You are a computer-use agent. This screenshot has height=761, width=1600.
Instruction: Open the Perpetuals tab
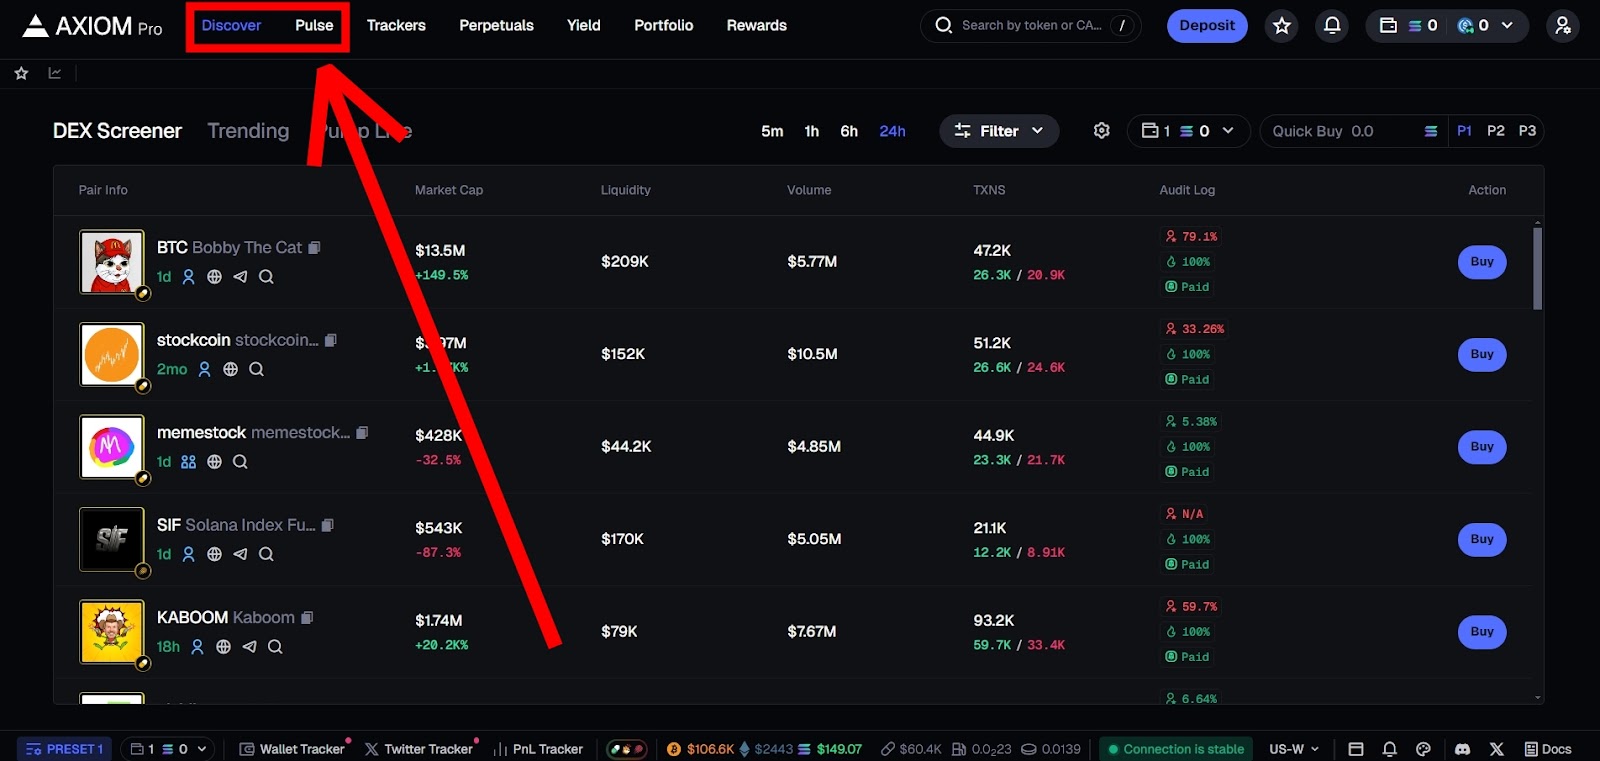pos(496,26)
